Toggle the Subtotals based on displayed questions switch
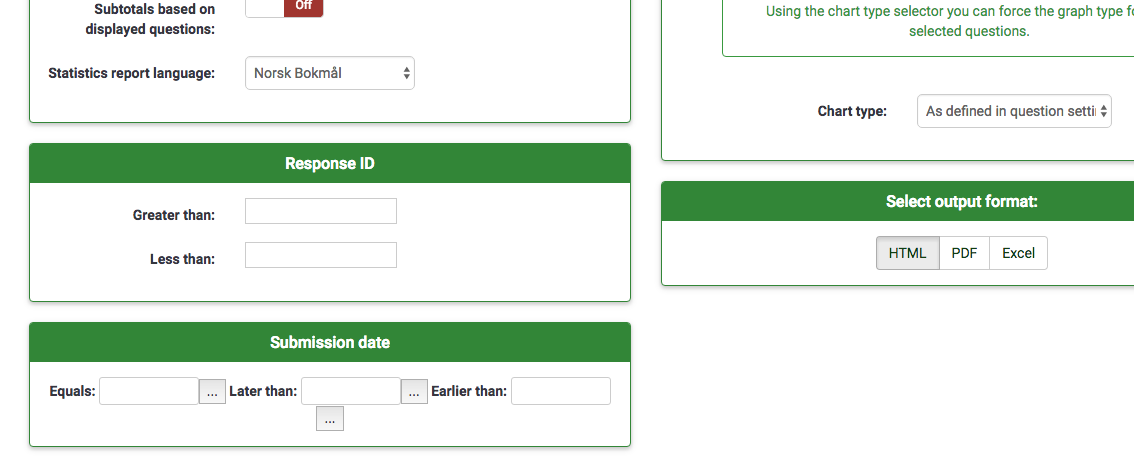 coord(284,6)
